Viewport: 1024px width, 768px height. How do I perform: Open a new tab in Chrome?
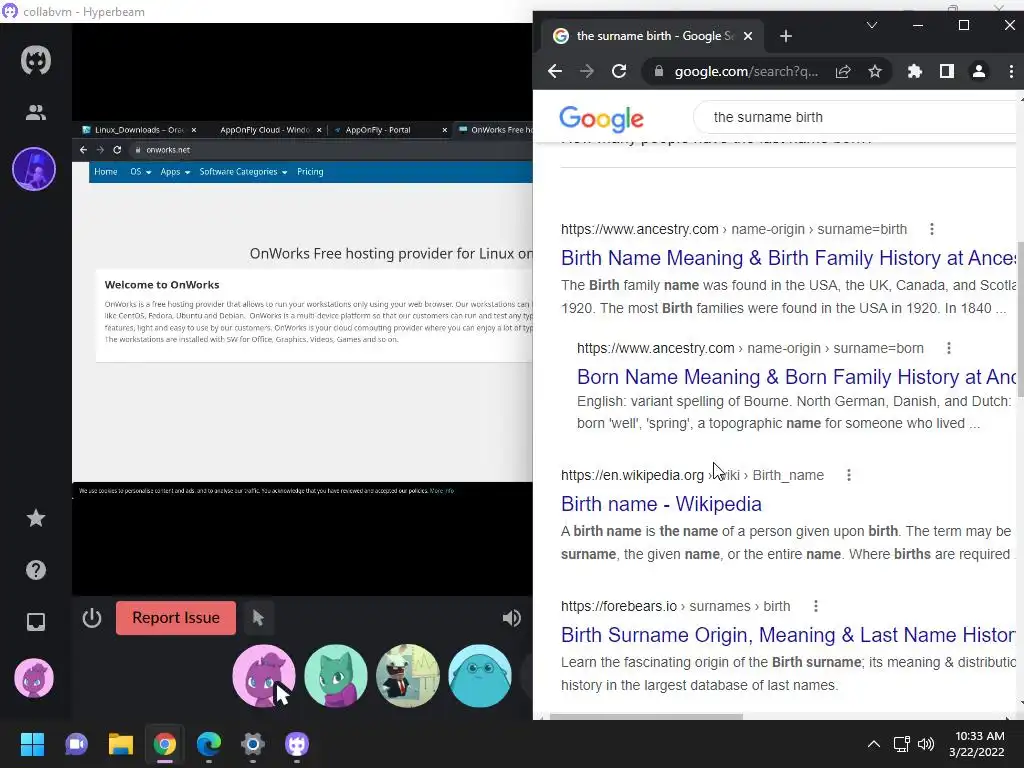click(786, 36)
